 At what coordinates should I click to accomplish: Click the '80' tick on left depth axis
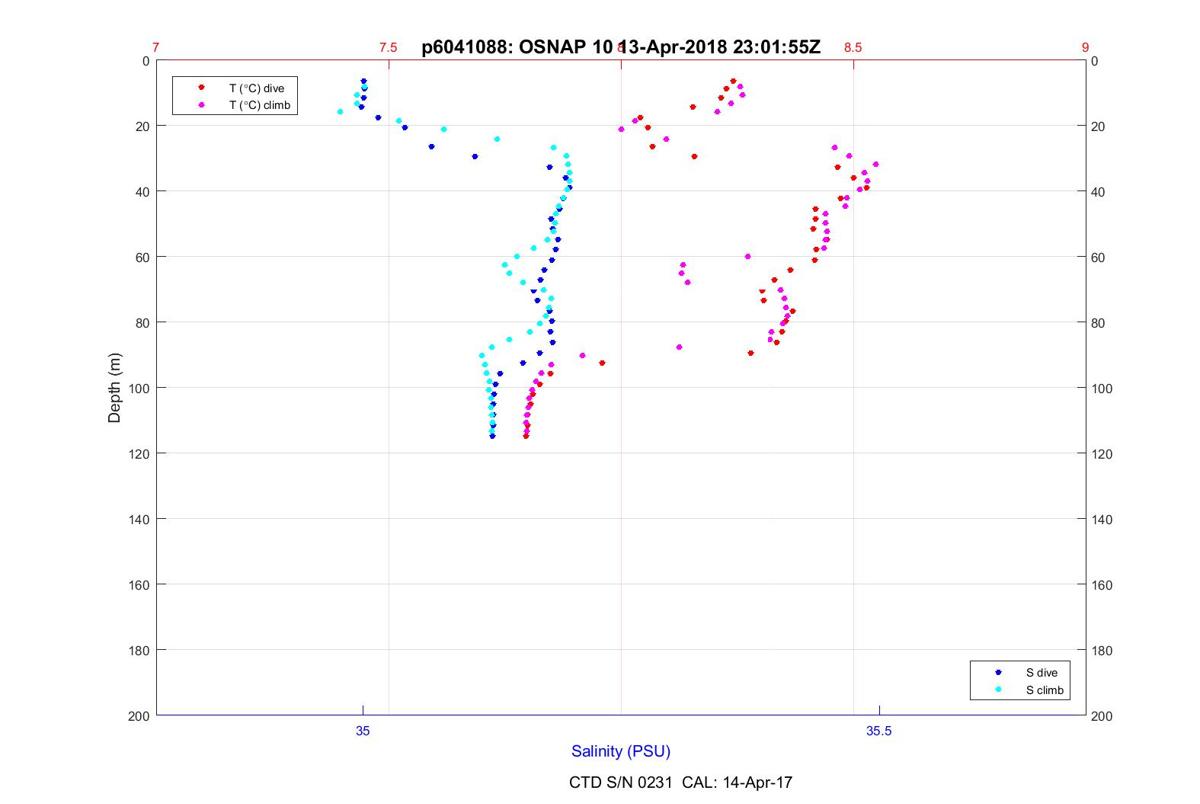(x=143, y=322)
